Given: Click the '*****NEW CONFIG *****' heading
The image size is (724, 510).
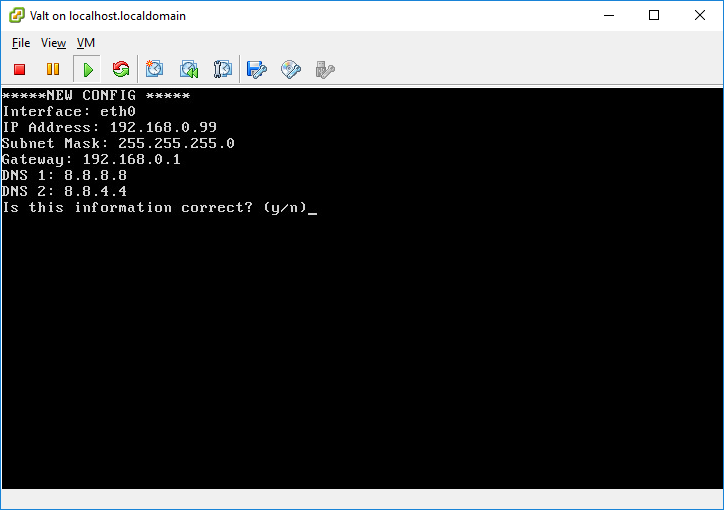Looking at the screenshot, I should pyautogui.click(x=96, y=96).
